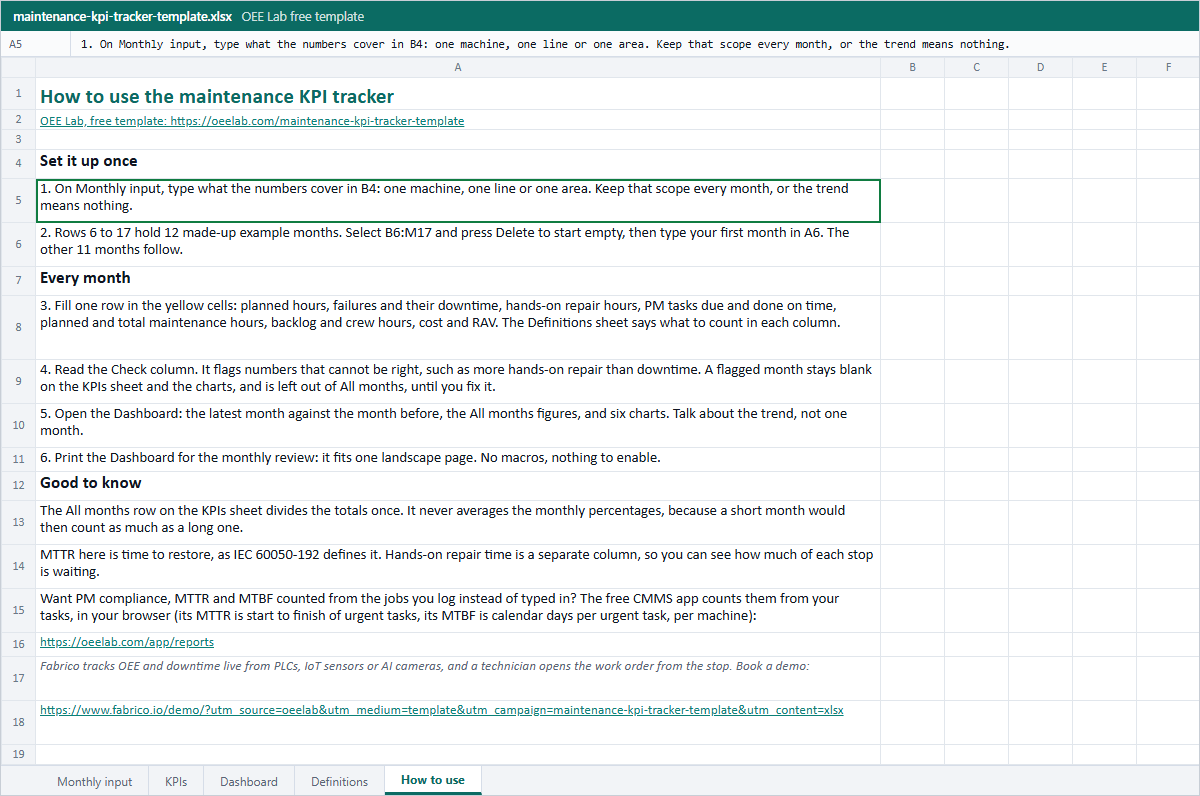Viewport: 1200px width, 796px height.
Task: Select the cell starting '6. Print the Dashboard'
Action: click(458, 459)
